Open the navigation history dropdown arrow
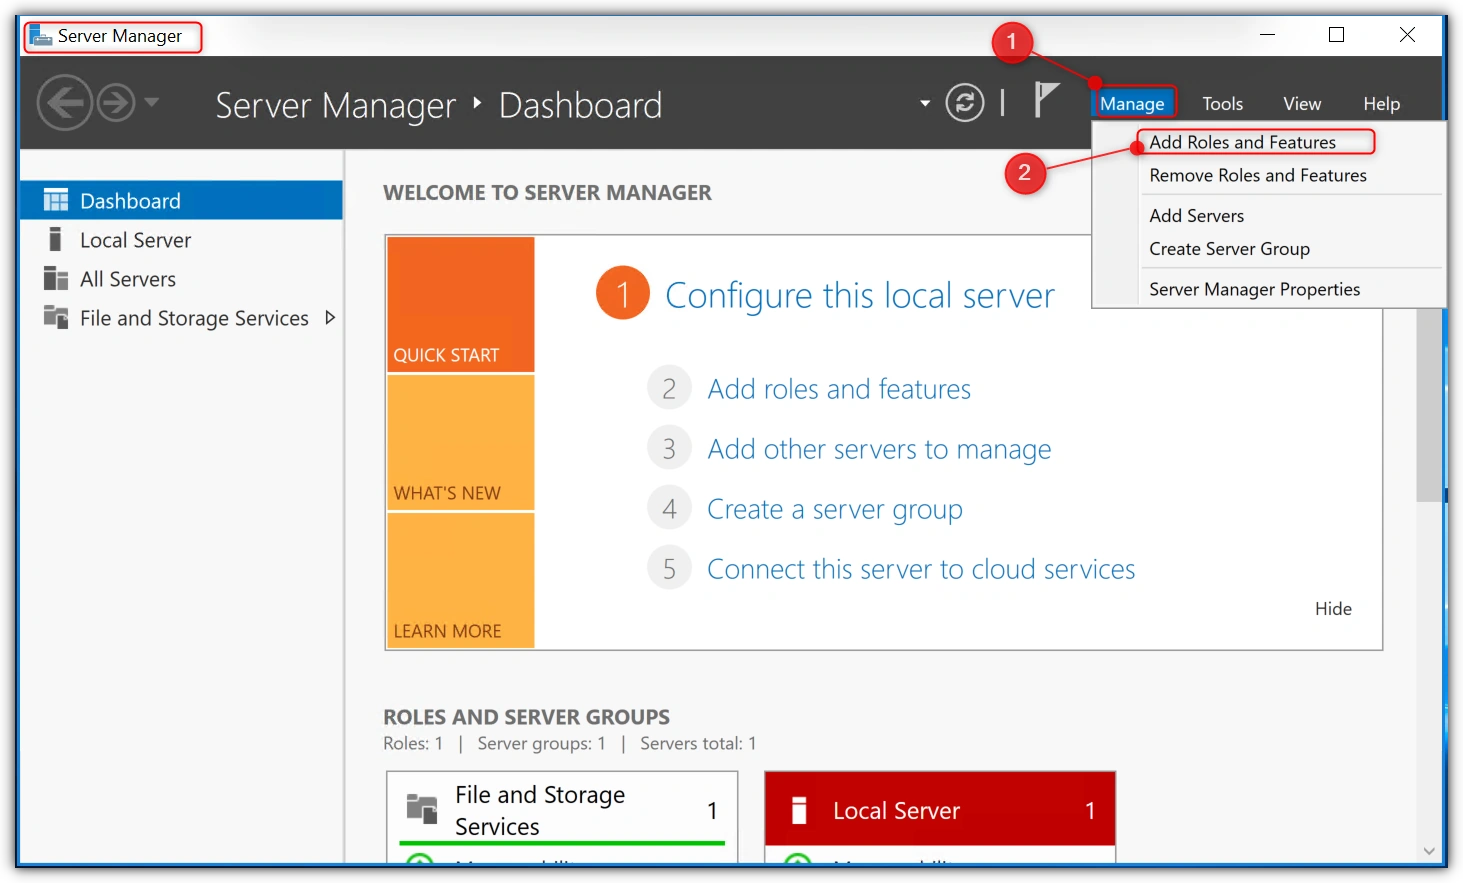This screenshot has height=883, width=1463. (x=152, y=102)
